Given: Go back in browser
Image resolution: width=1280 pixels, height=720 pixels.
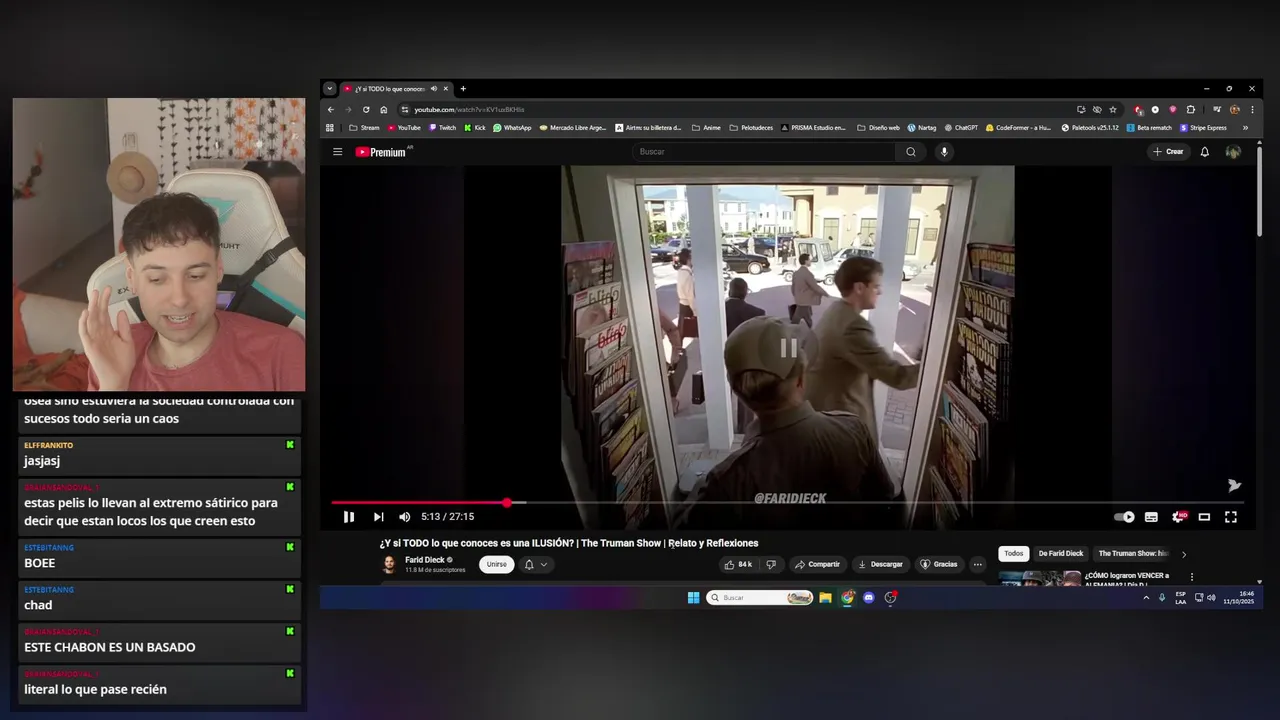Looking at the screenshot, I should [331, 109].
